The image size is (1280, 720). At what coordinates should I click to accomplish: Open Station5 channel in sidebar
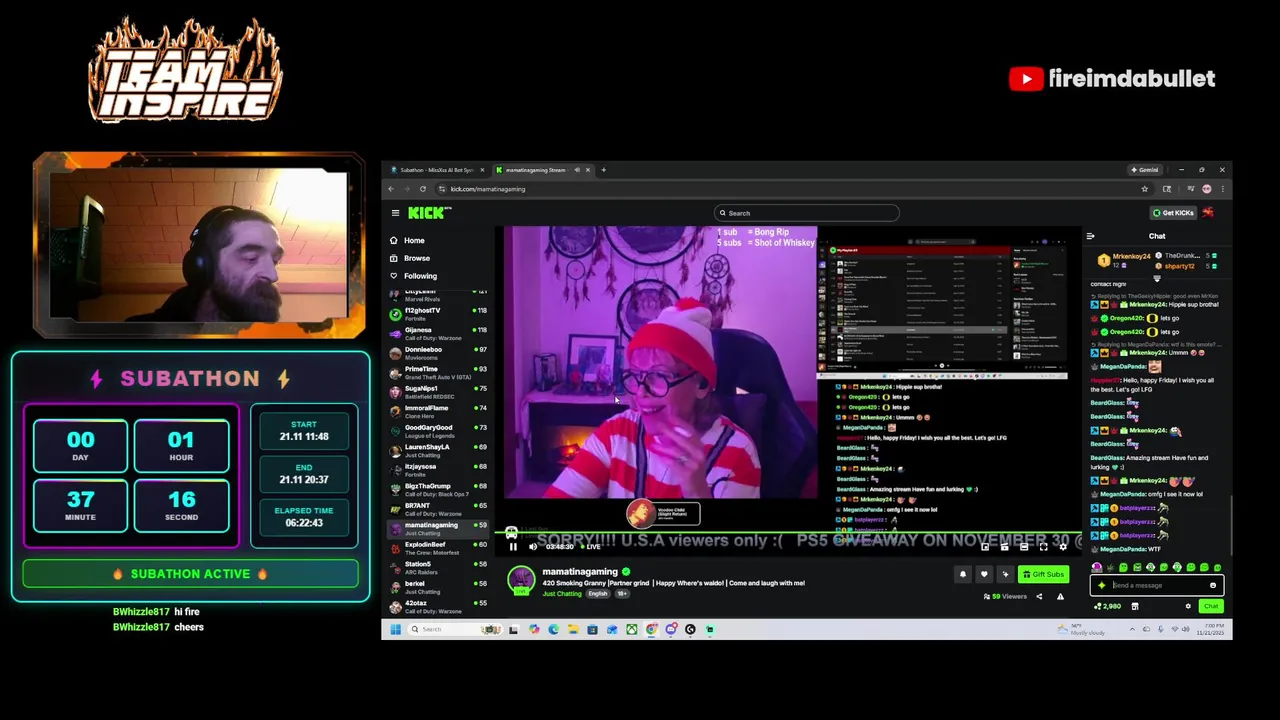click(438, 567)
